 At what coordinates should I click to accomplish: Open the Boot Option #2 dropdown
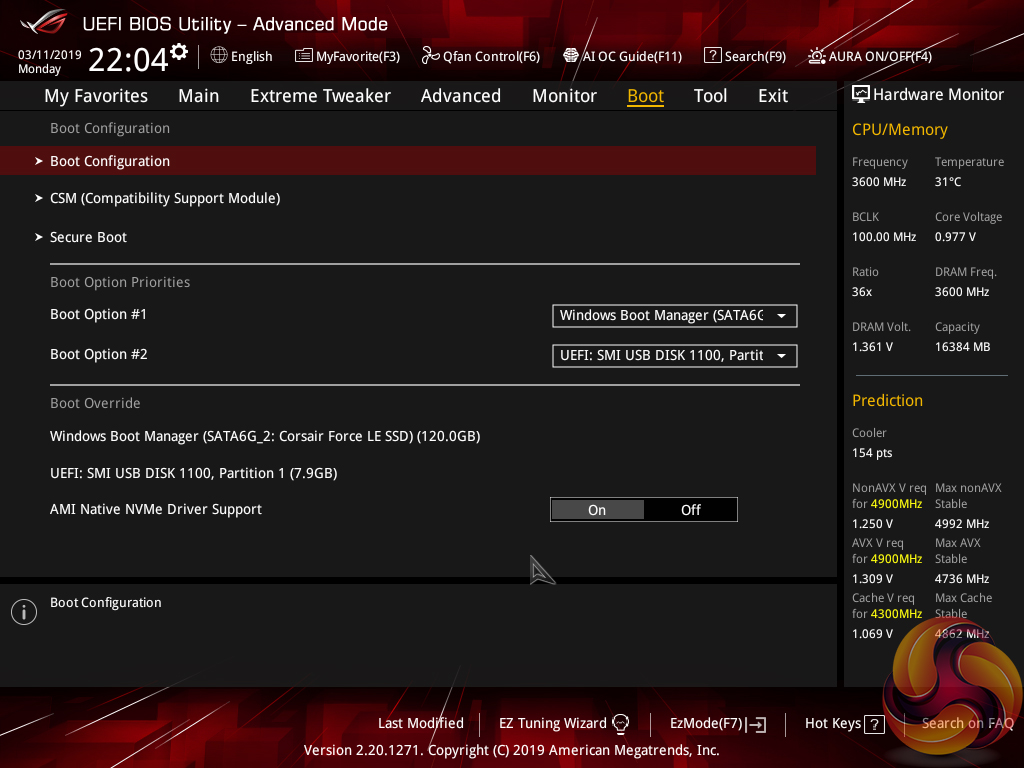click(x=675, y=356)
